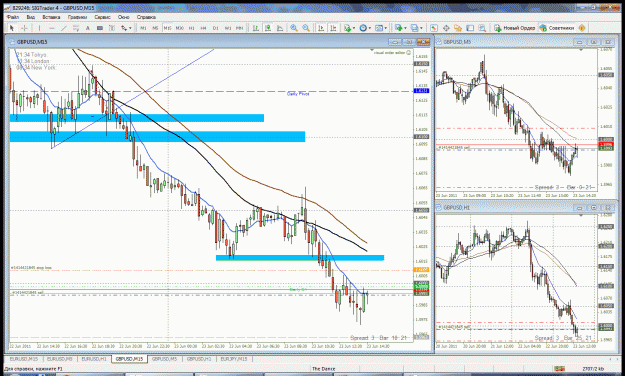Switch chart to D1 timeframe
Screen dimensions: 625x376
[216, 28]
